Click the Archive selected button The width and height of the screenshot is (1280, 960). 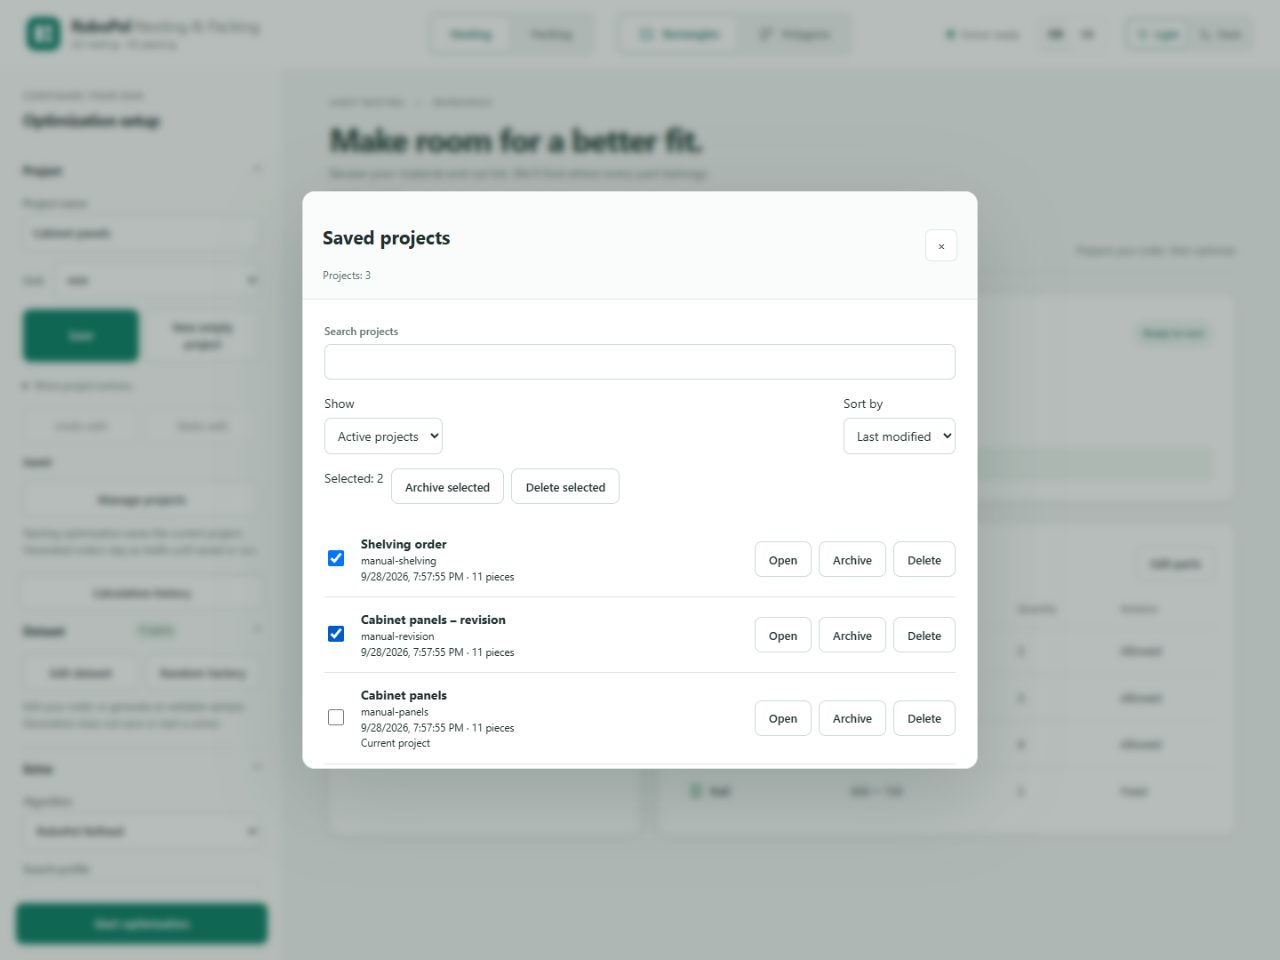(447, 487)
